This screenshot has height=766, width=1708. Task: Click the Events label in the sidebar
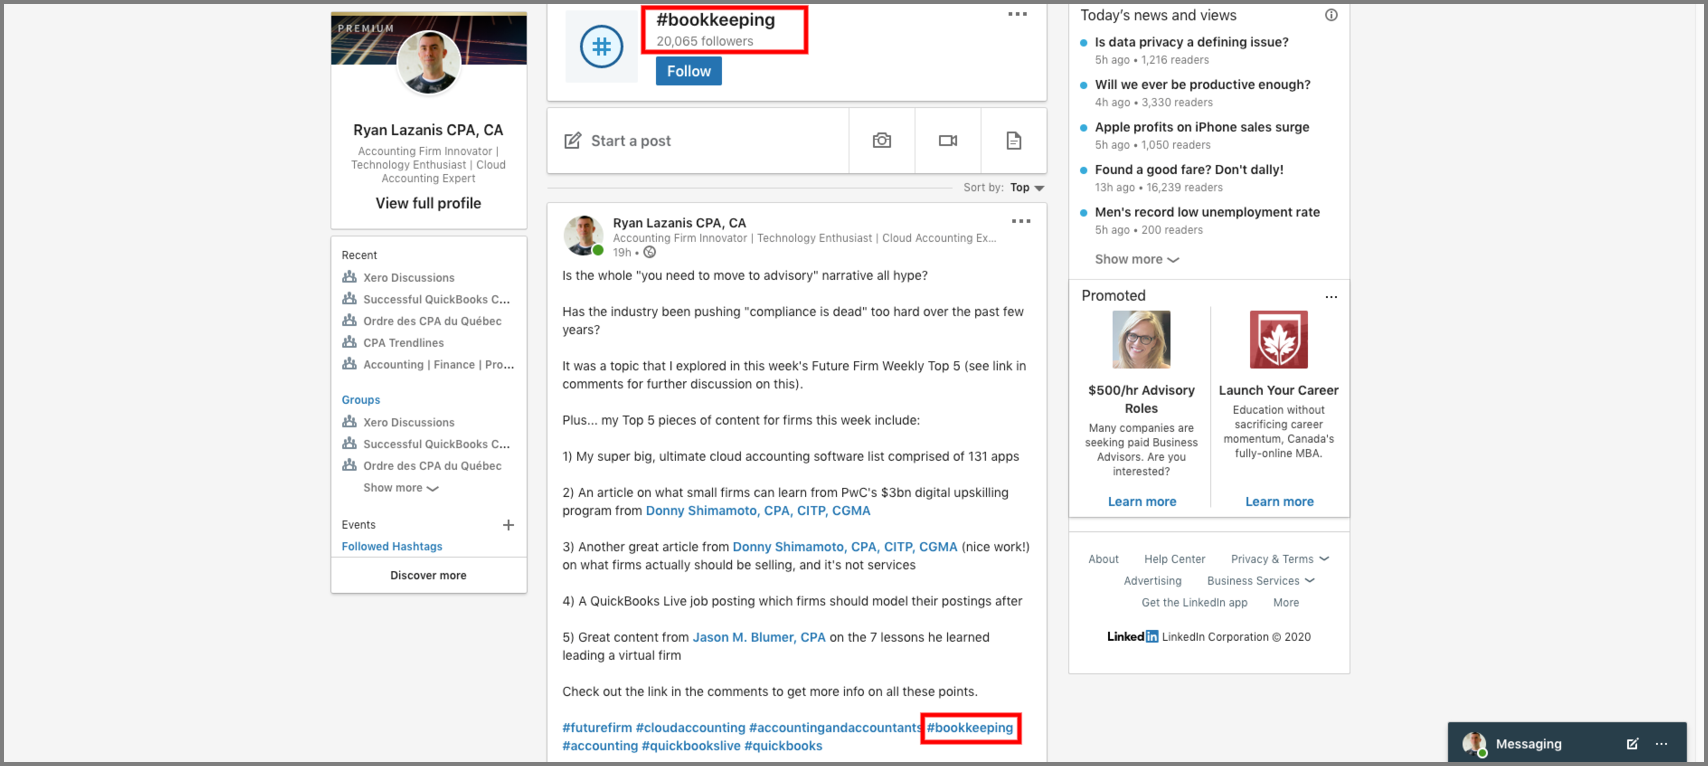(x=359, y=525)
